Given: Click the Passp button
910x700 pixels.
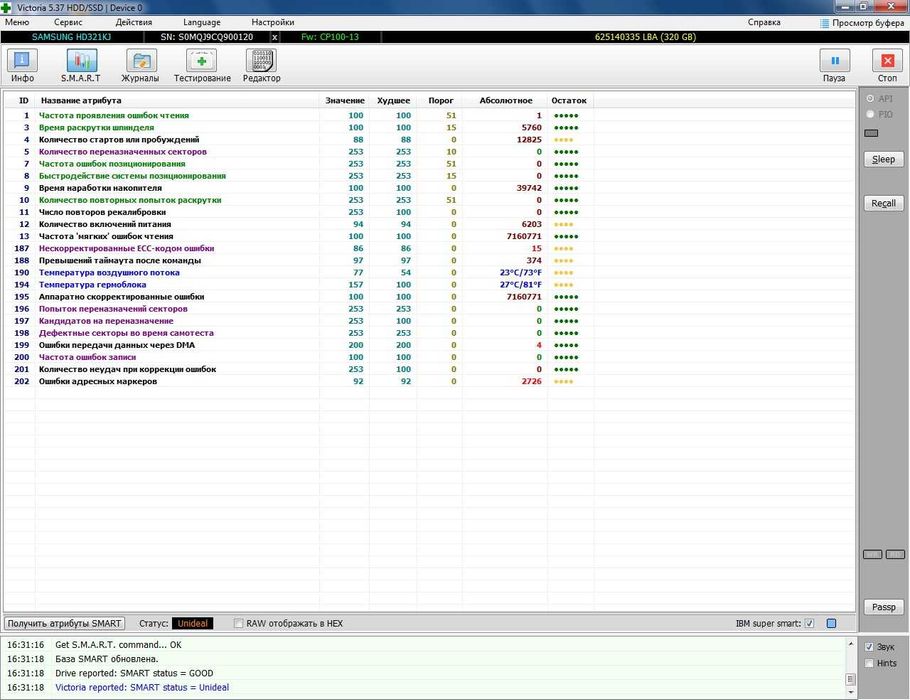Looking at the screenshot, I should [x=883, y=607].
